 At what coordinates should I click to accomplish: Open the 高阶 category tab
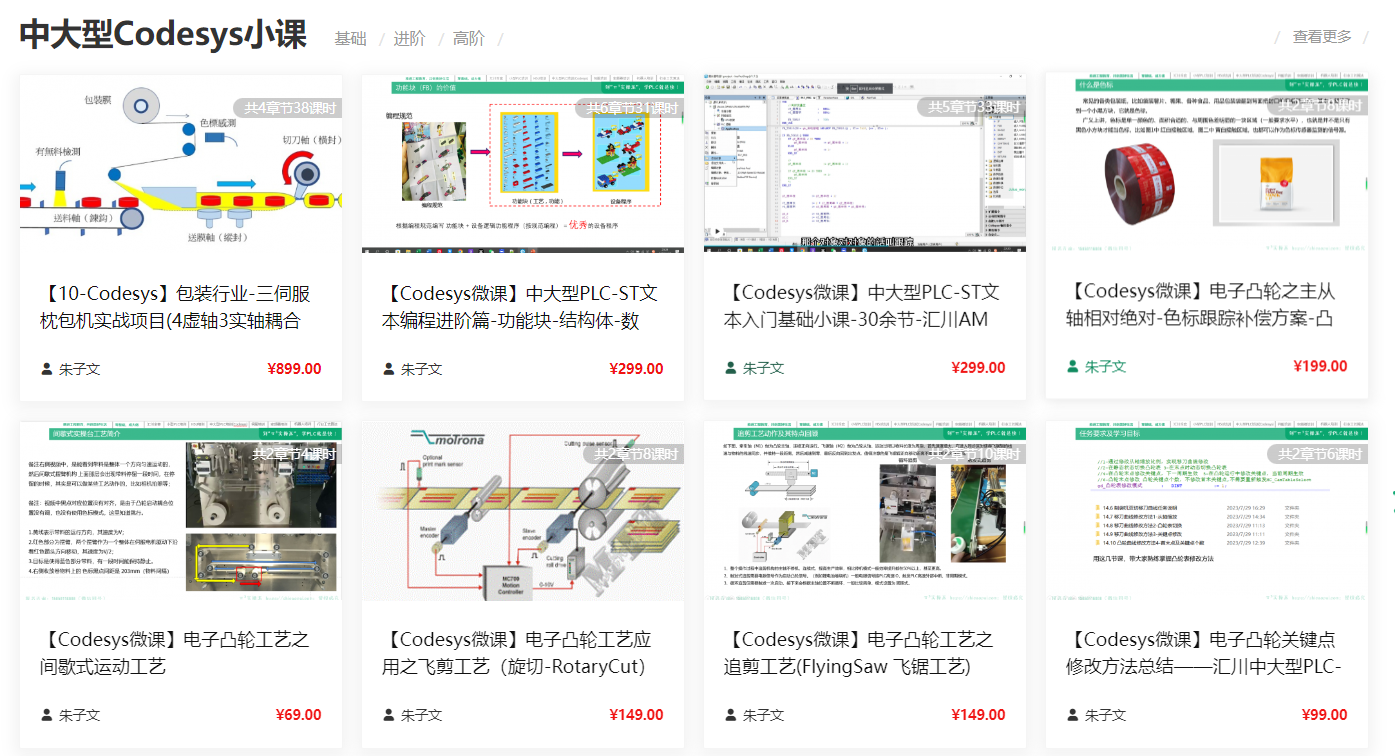469,38
